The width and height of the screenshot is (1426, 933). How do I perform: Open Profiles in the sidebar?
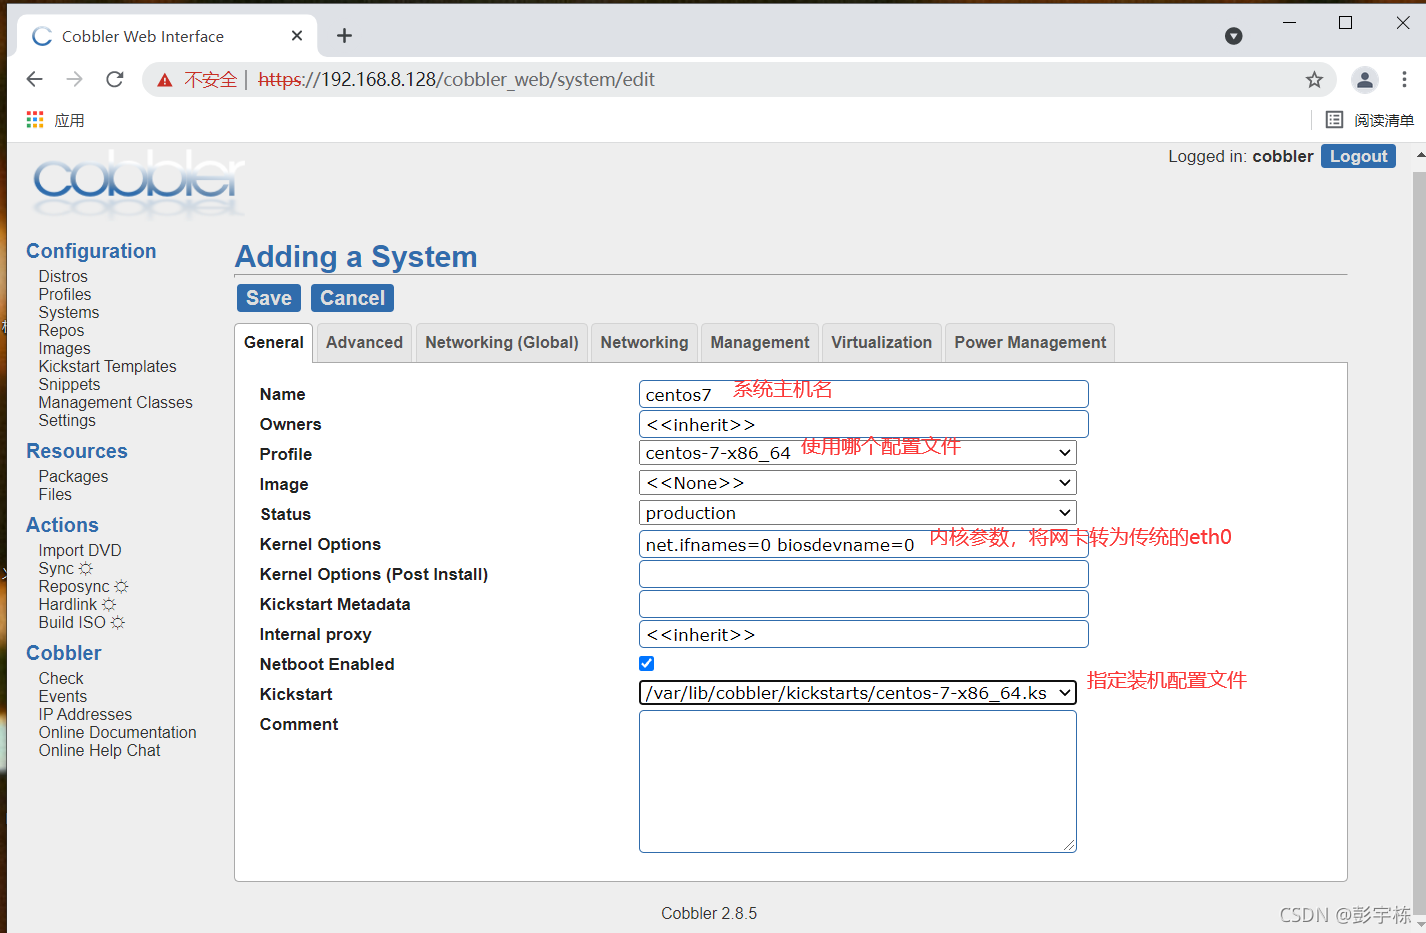point(65,294)
